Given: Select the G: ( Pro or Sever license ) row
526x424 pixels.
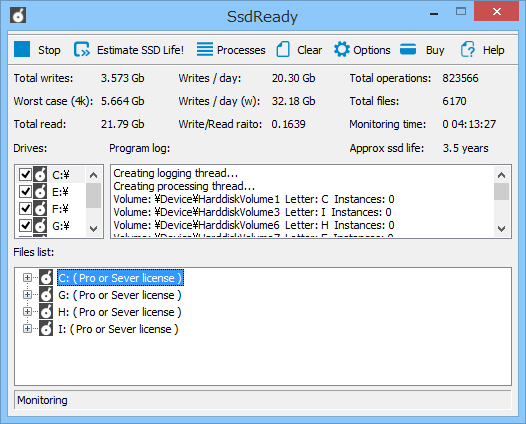Looking at the screenshot, I should [120, 295].
